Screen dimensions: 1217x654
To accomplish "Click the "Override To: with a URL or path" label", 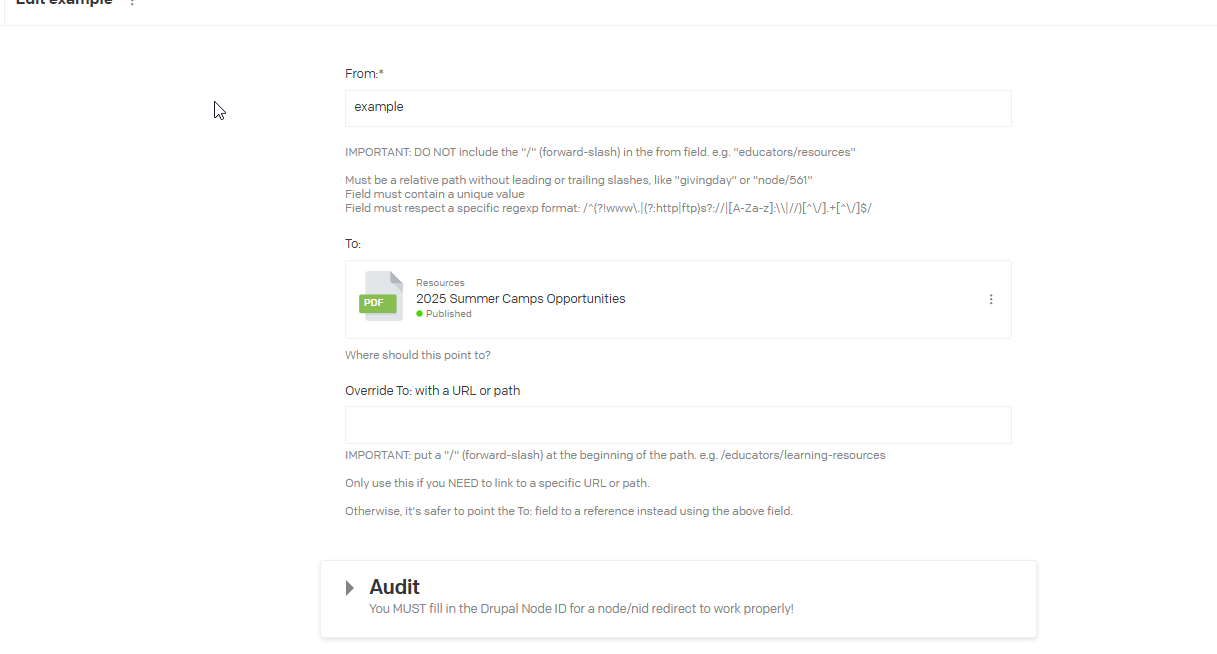I will tap(432, 391).
